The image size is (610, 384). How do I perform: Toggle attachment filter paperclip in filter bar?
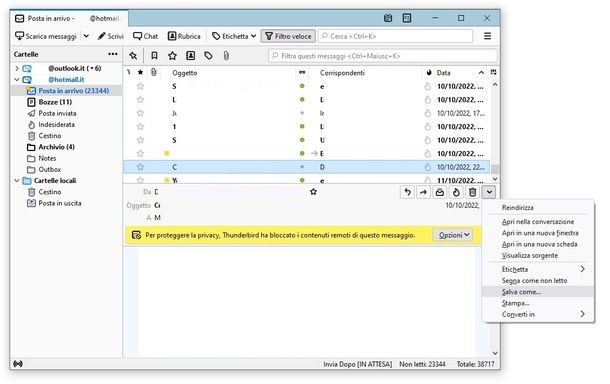tap(226, 56)
